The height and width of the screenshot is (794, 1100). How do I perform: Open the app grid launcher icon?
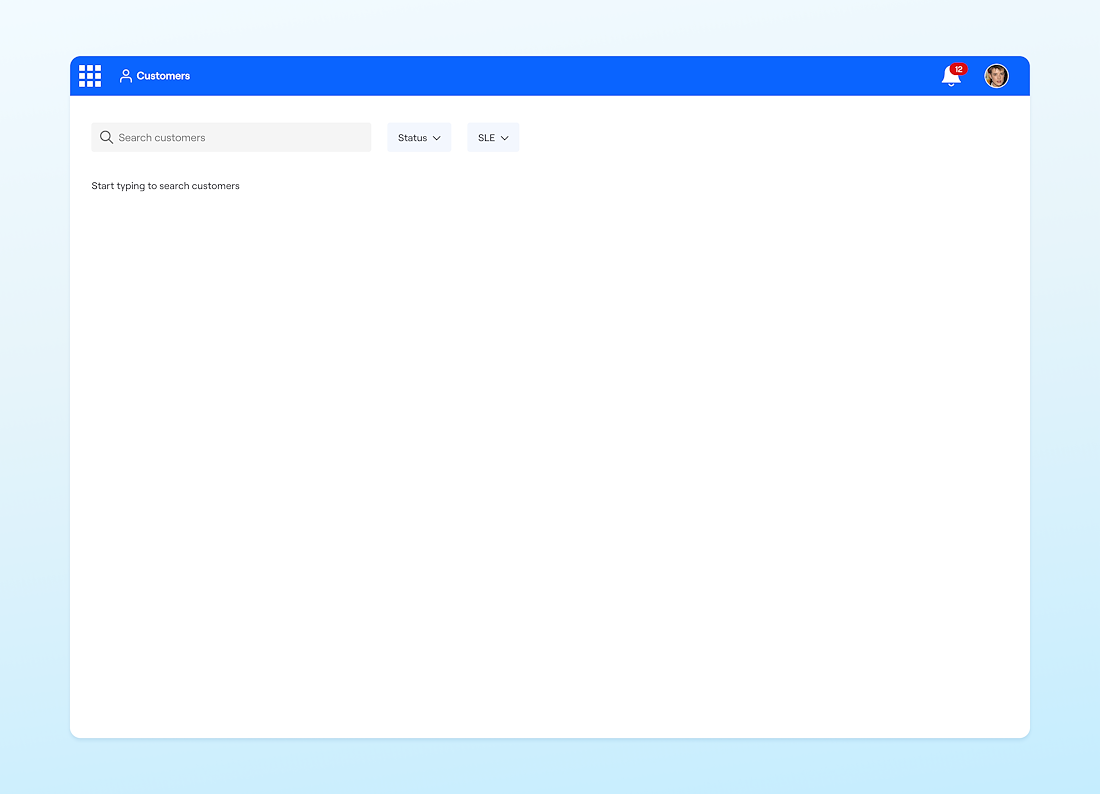click(90, 76)
